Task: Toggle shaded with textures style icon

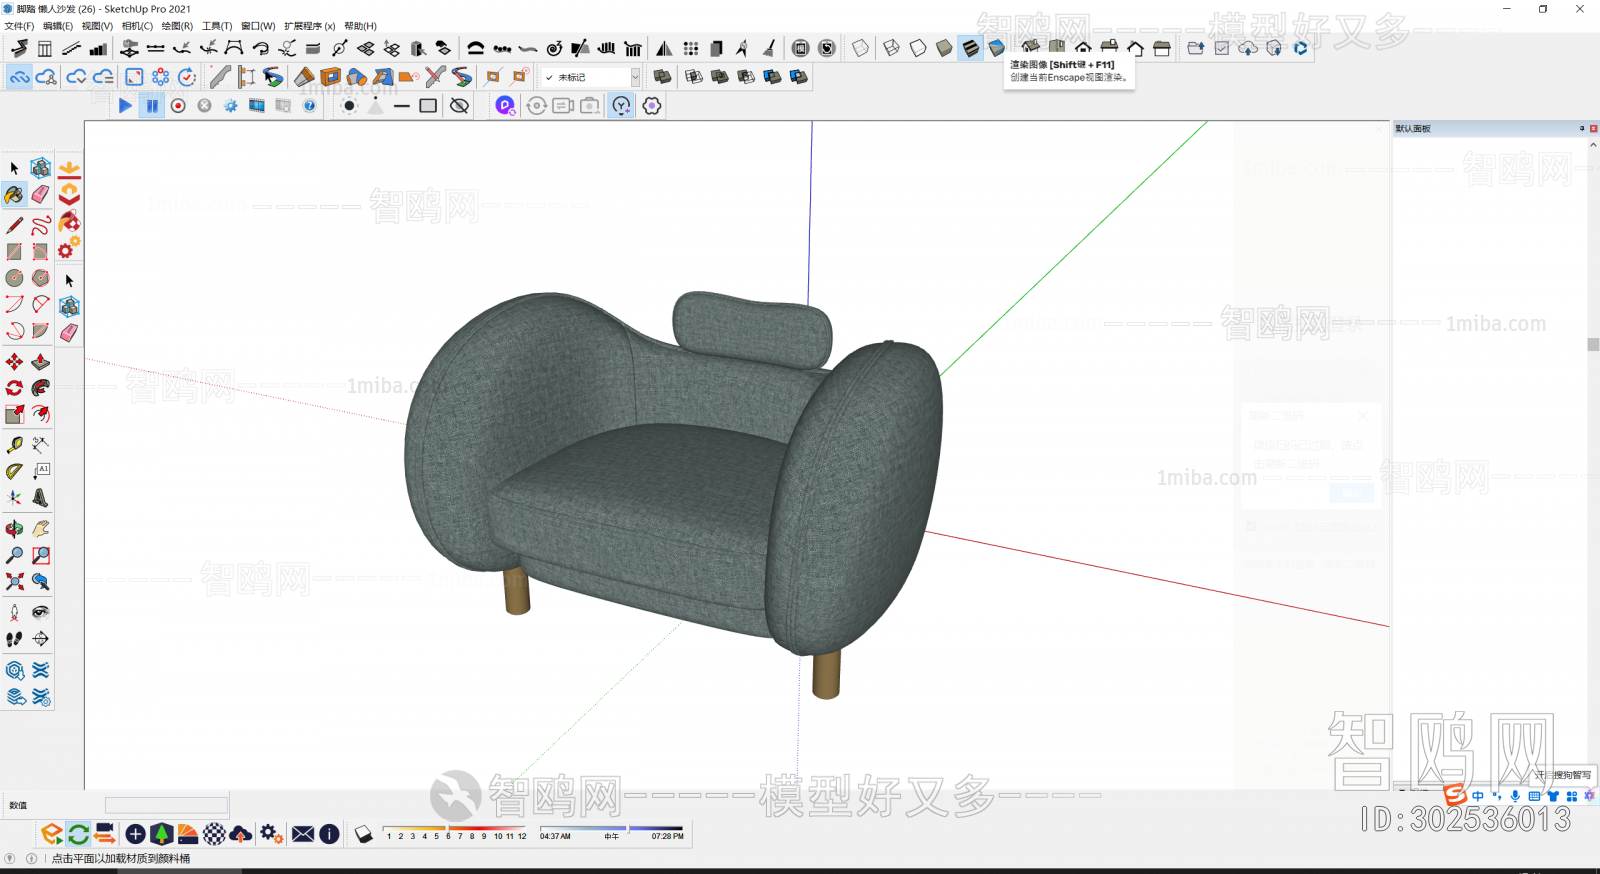Action: point(971,48)
